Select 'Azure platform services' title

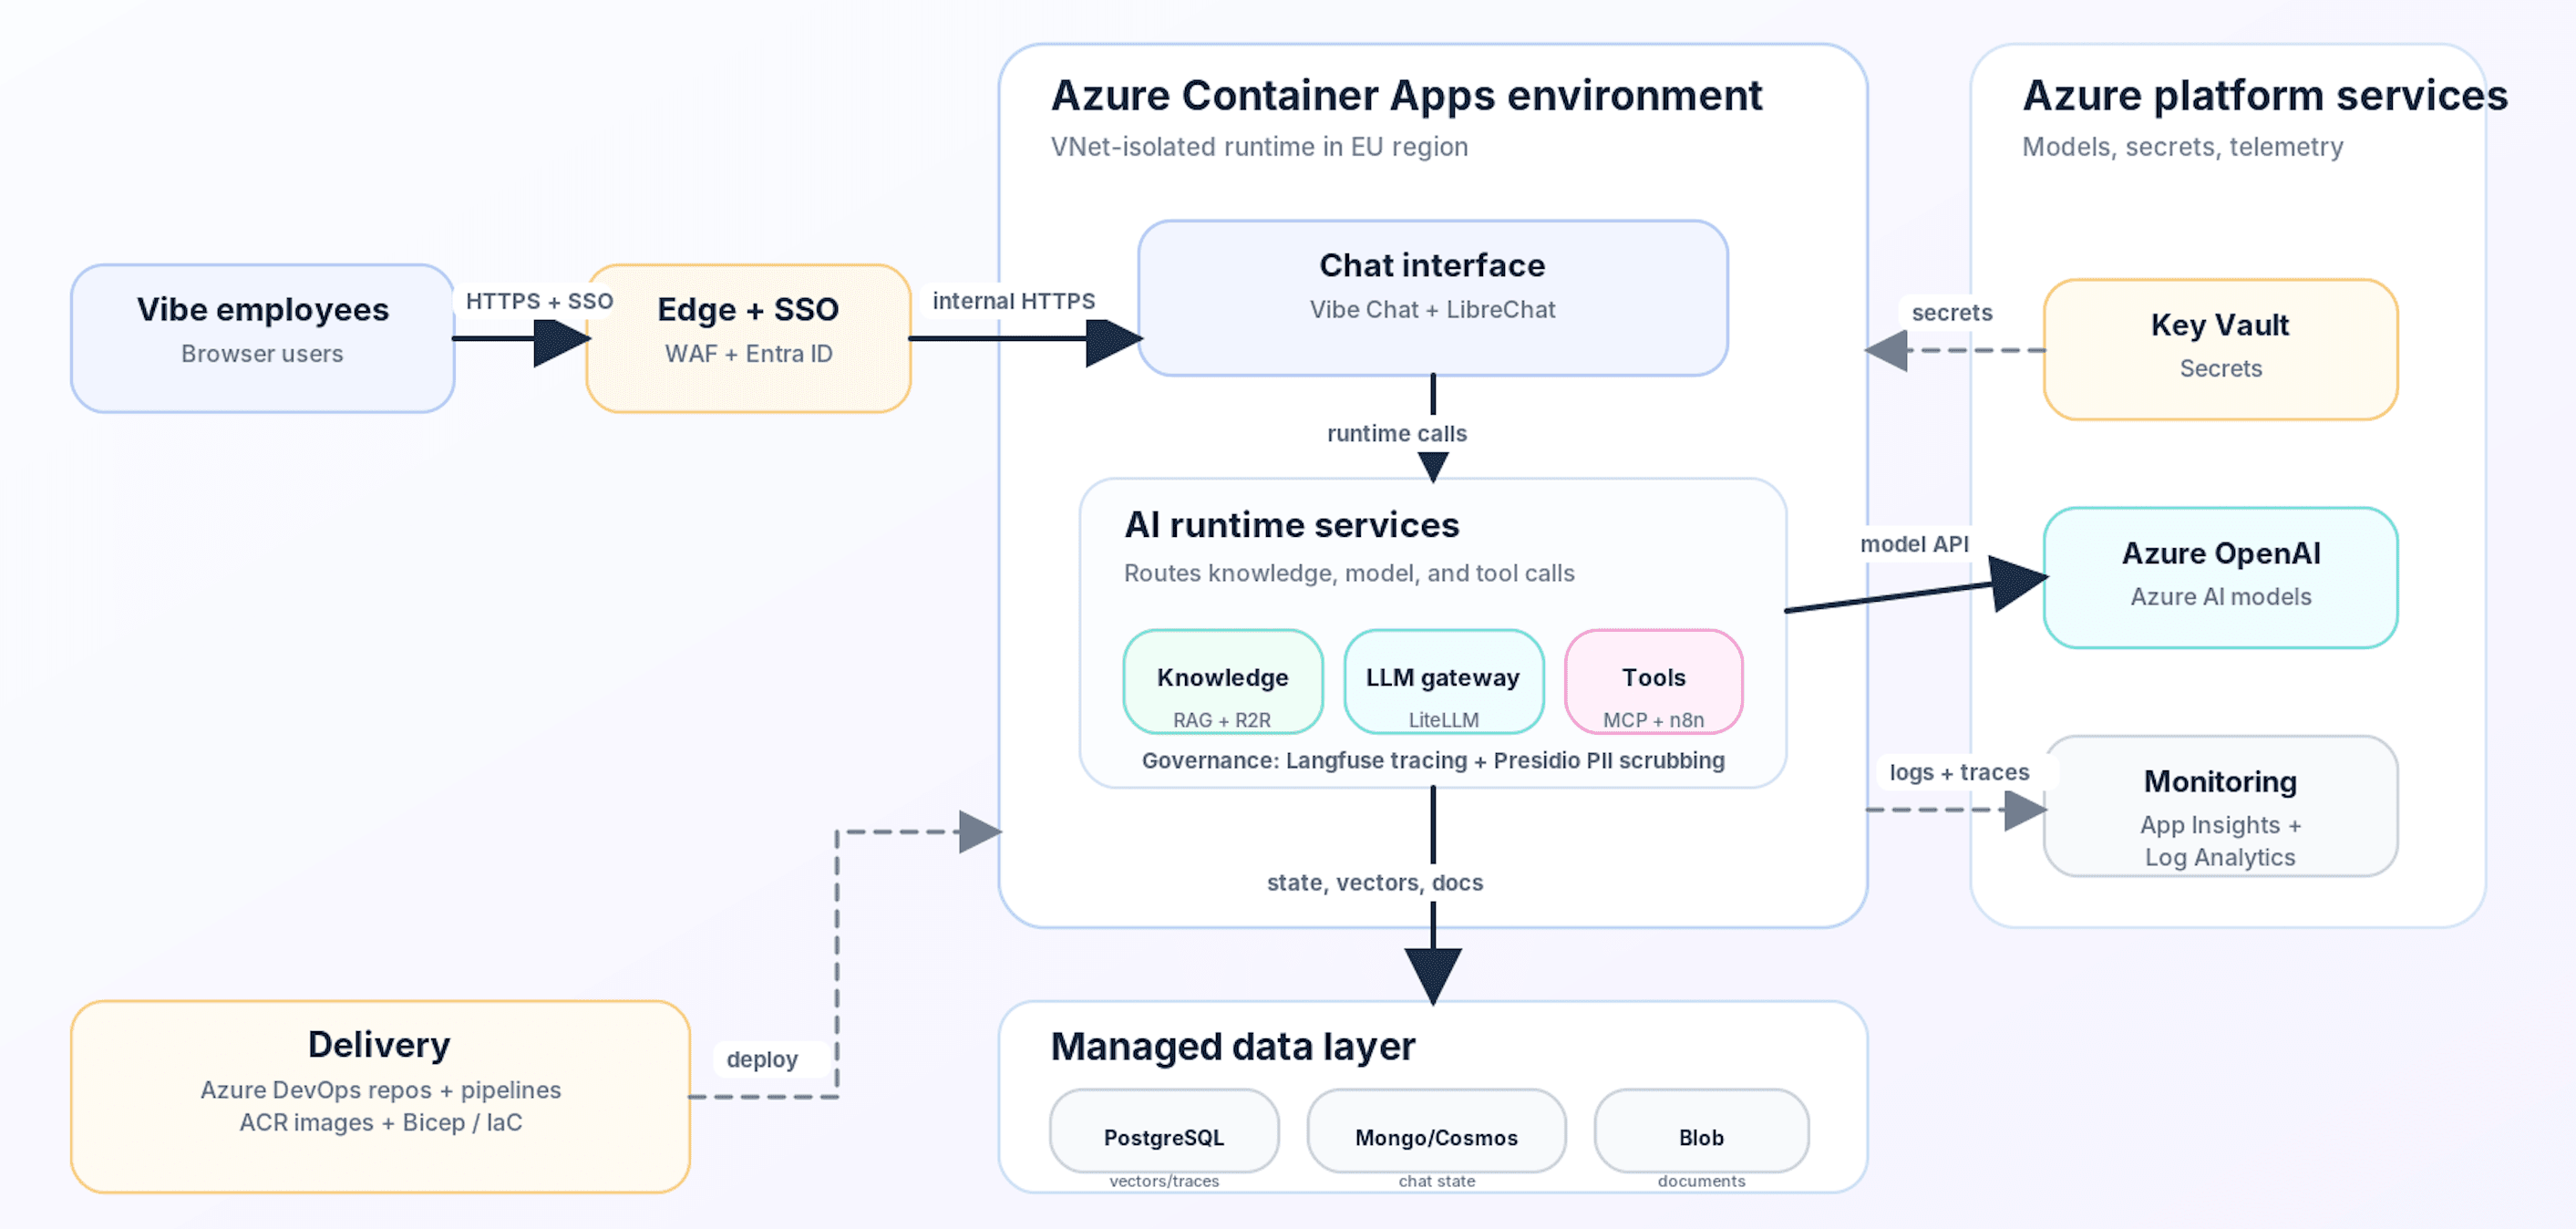point(2265,96)
